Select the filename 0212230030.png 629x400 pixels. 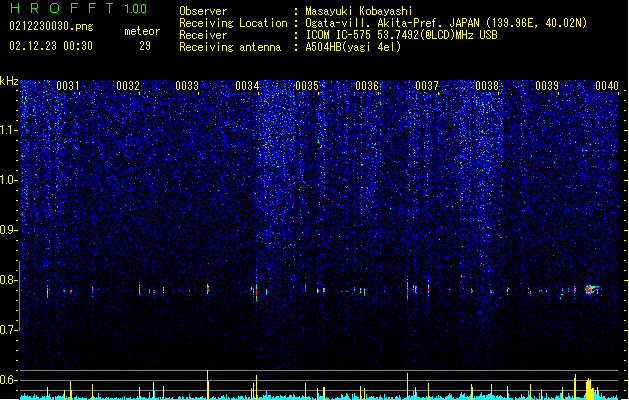pos(51,26)
